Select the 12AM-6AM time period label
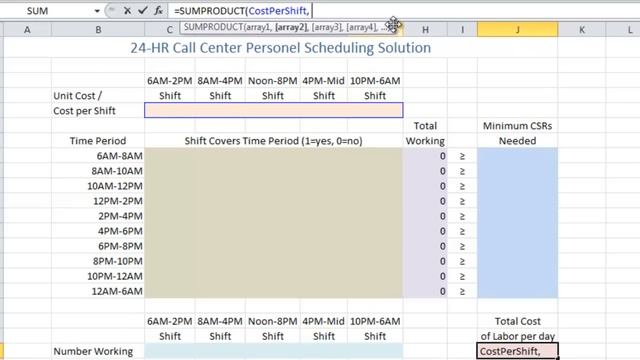 pos(117,291)
